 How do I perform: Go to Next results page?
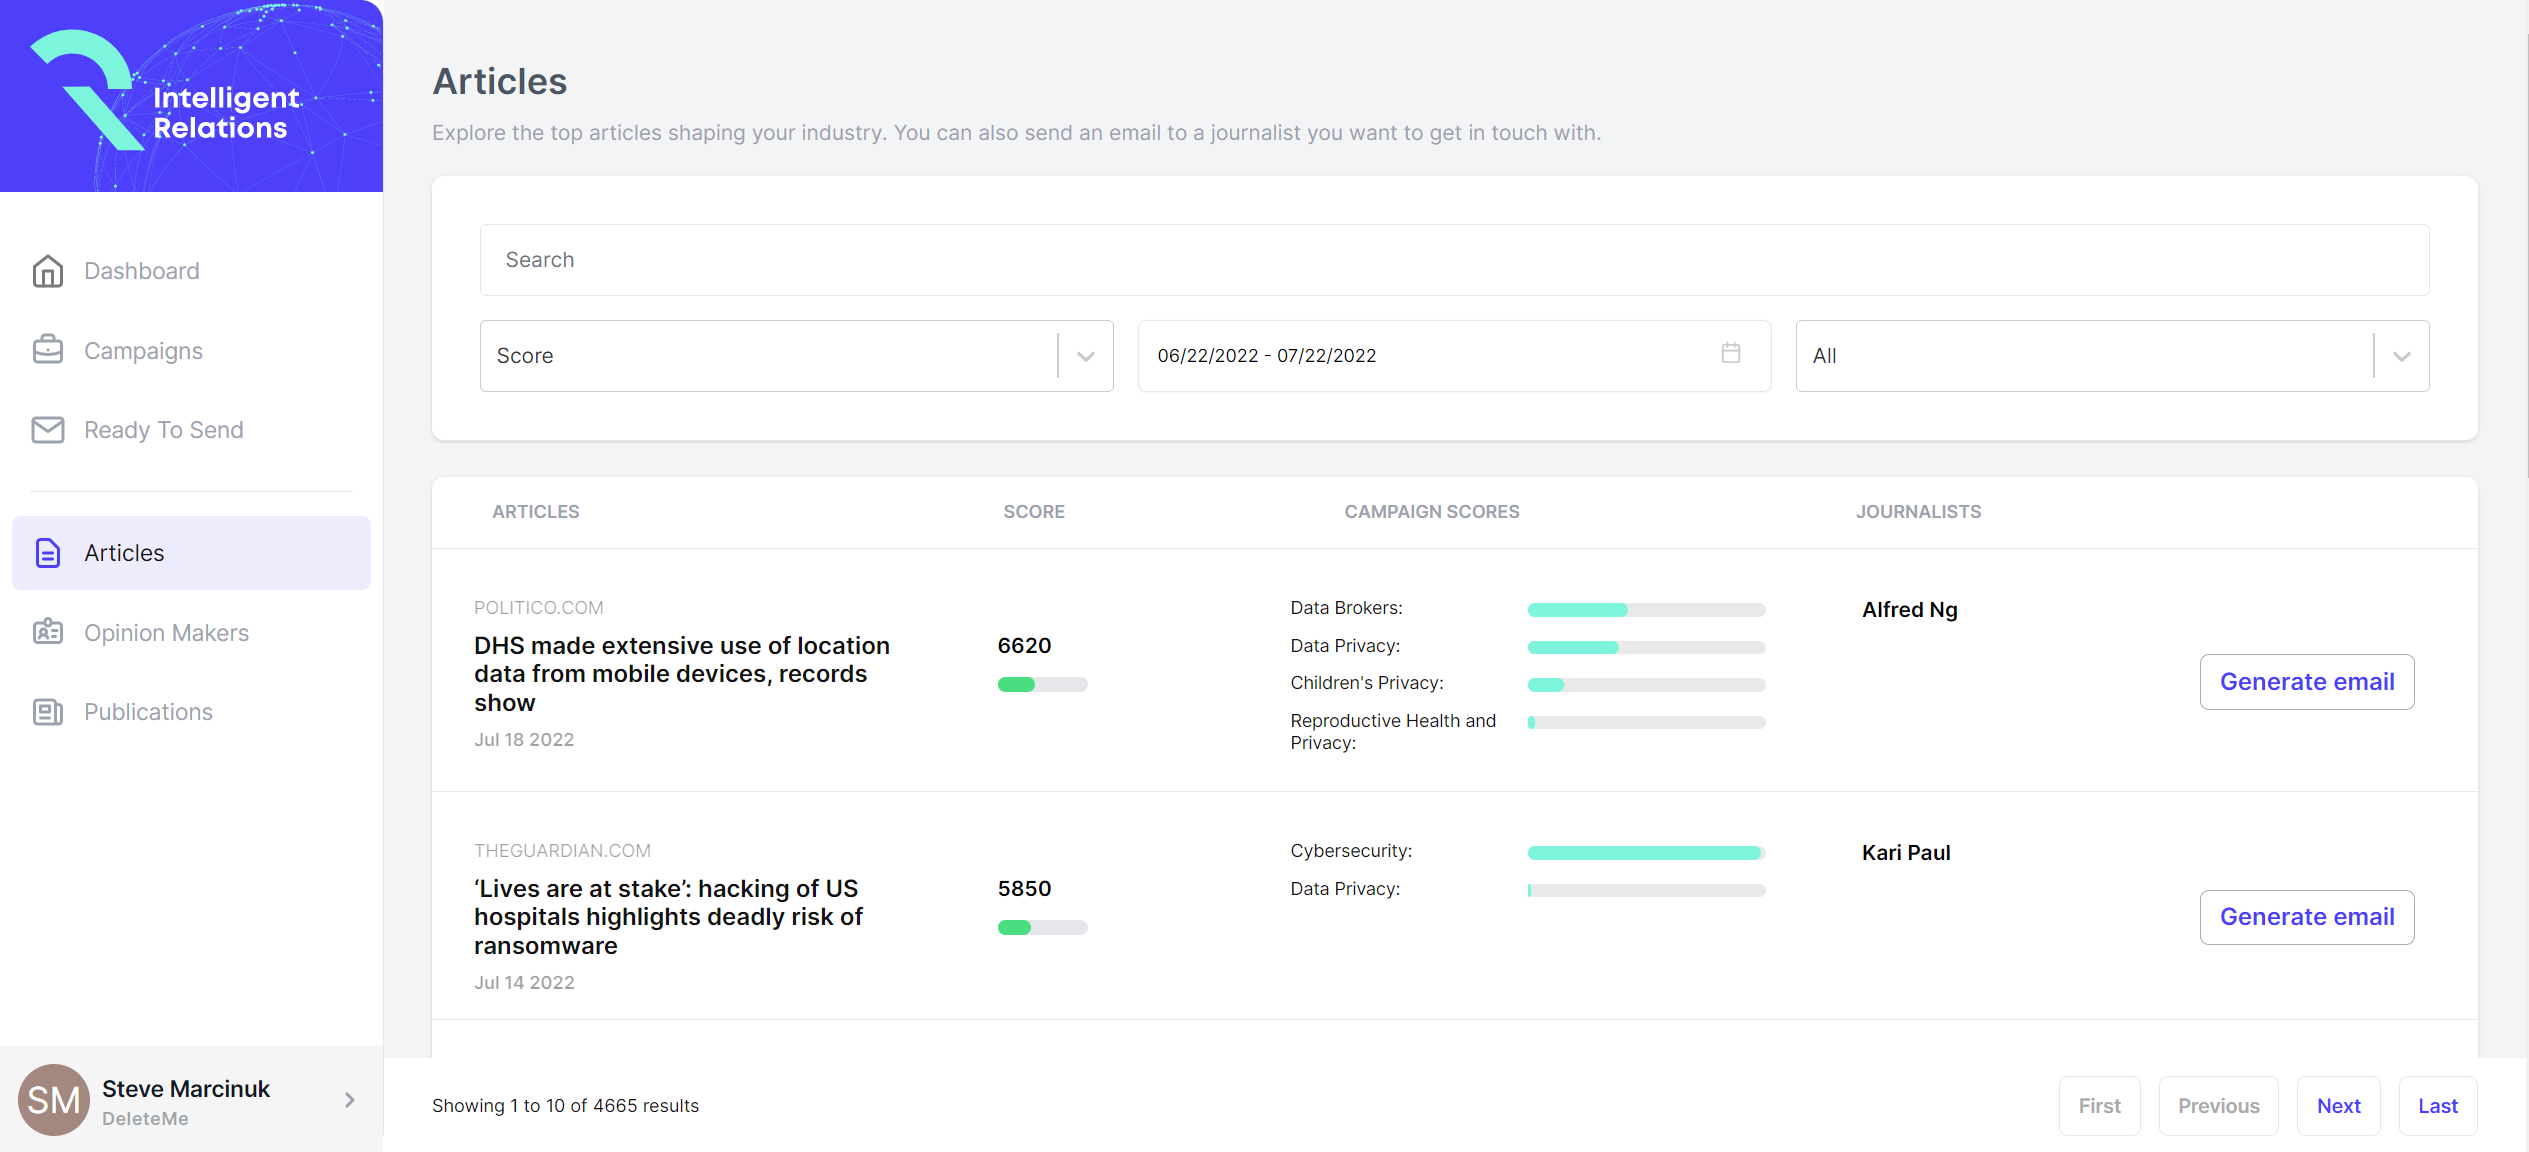pyautogui.click(x=2338, y=1106)
